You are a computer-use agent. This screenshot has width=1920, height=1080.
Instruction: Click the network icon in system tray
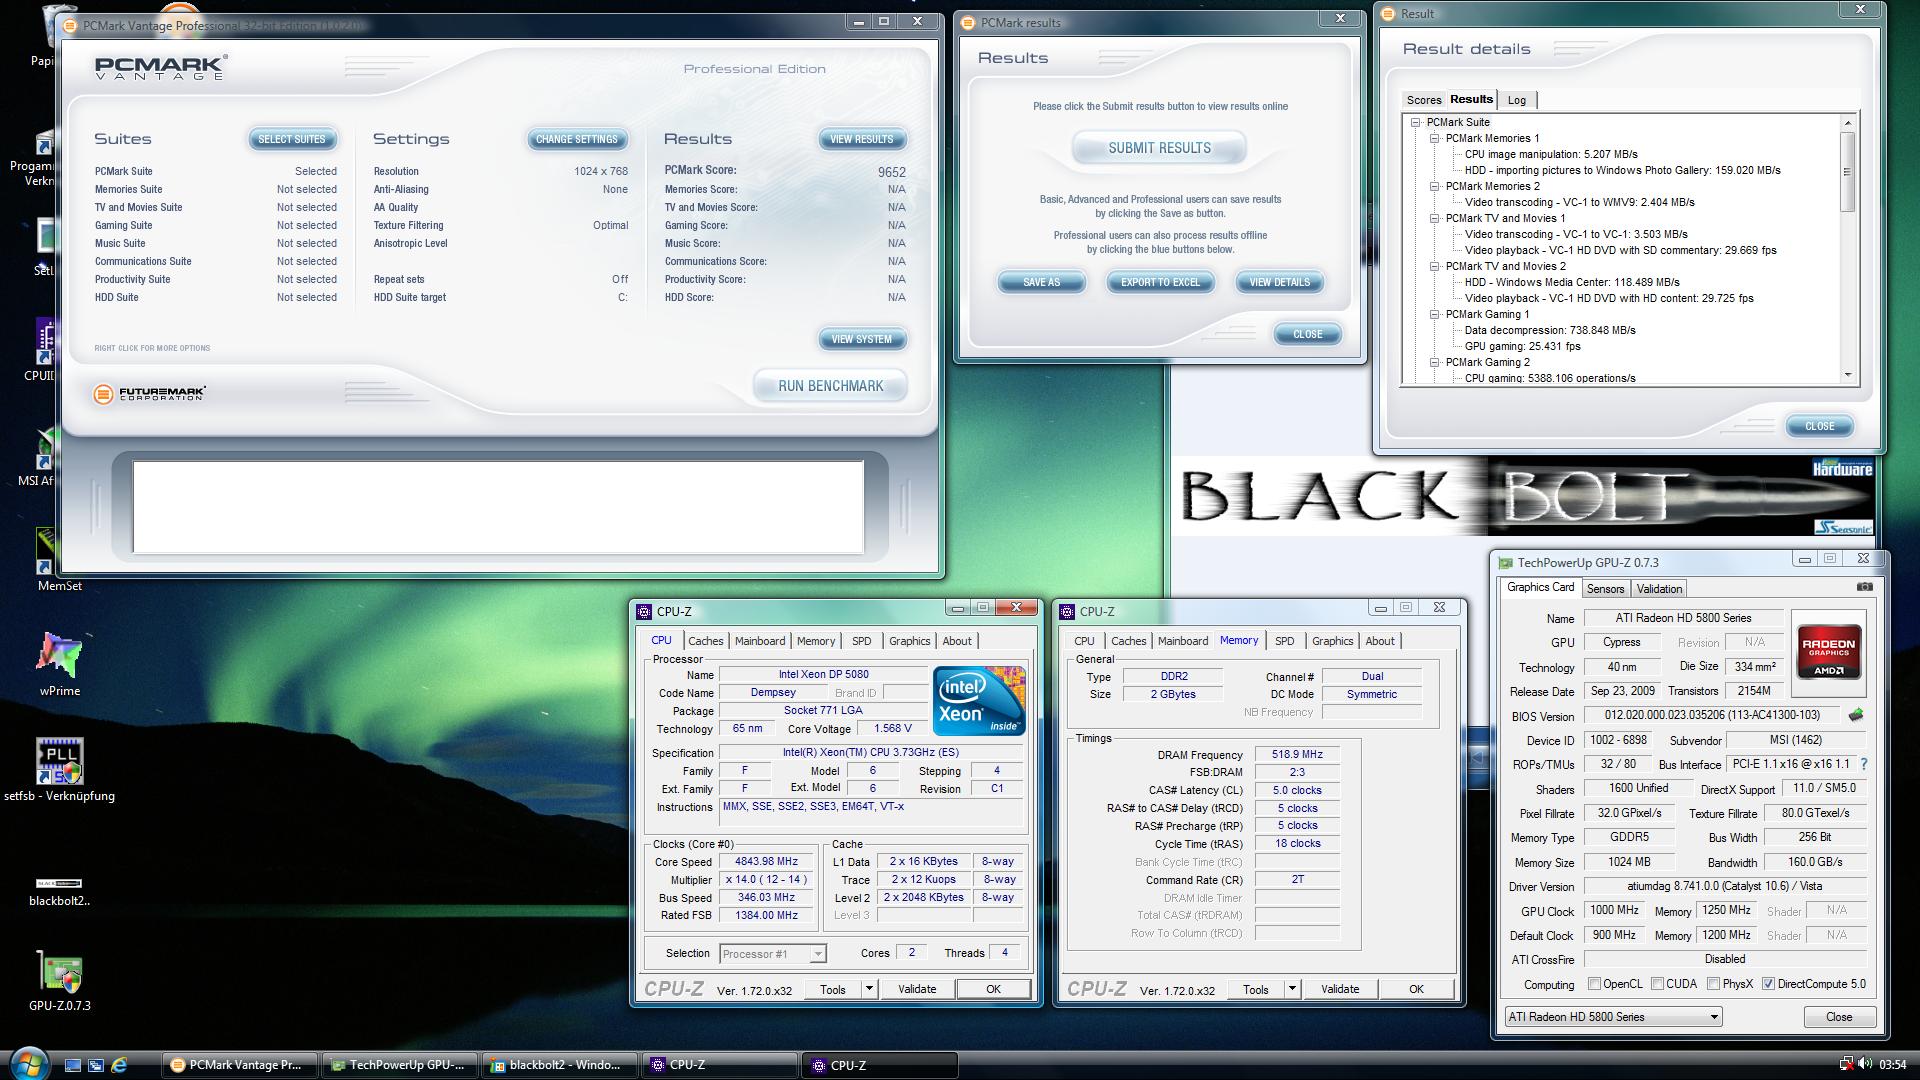click(x=1846, y=1064)
